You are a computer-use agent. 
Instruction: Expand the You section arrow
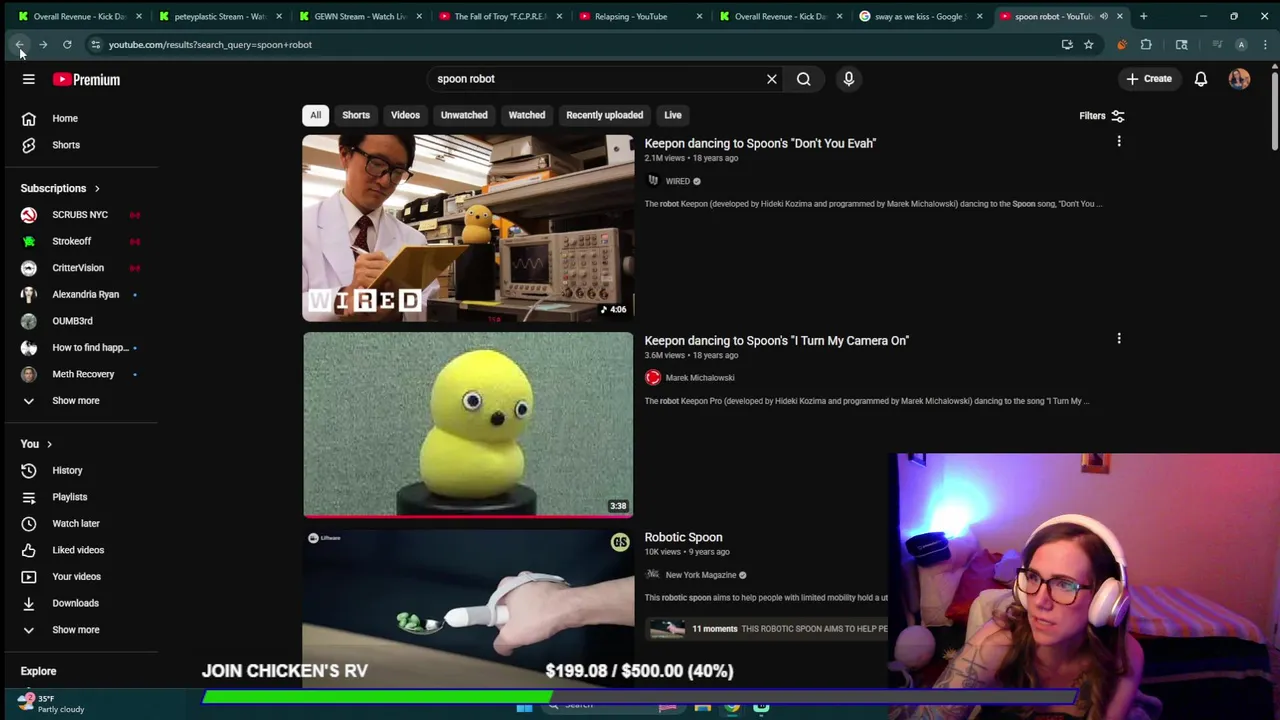(x=49, y=444)
